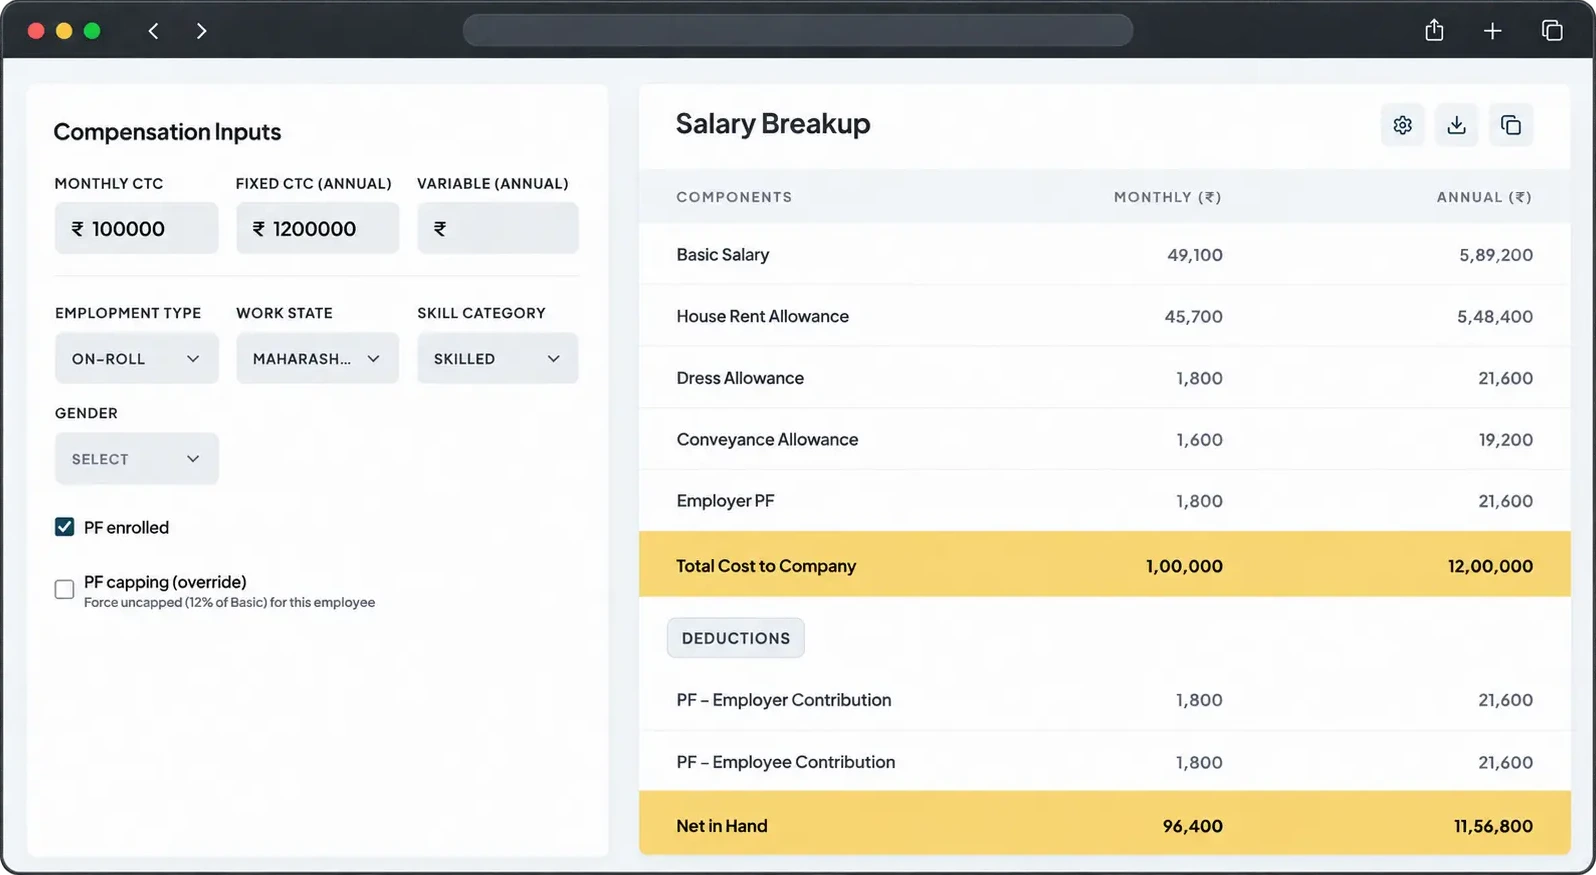Click net annual value 11,56,800
Screen dimensions: 1596x875
[1493, 826]
